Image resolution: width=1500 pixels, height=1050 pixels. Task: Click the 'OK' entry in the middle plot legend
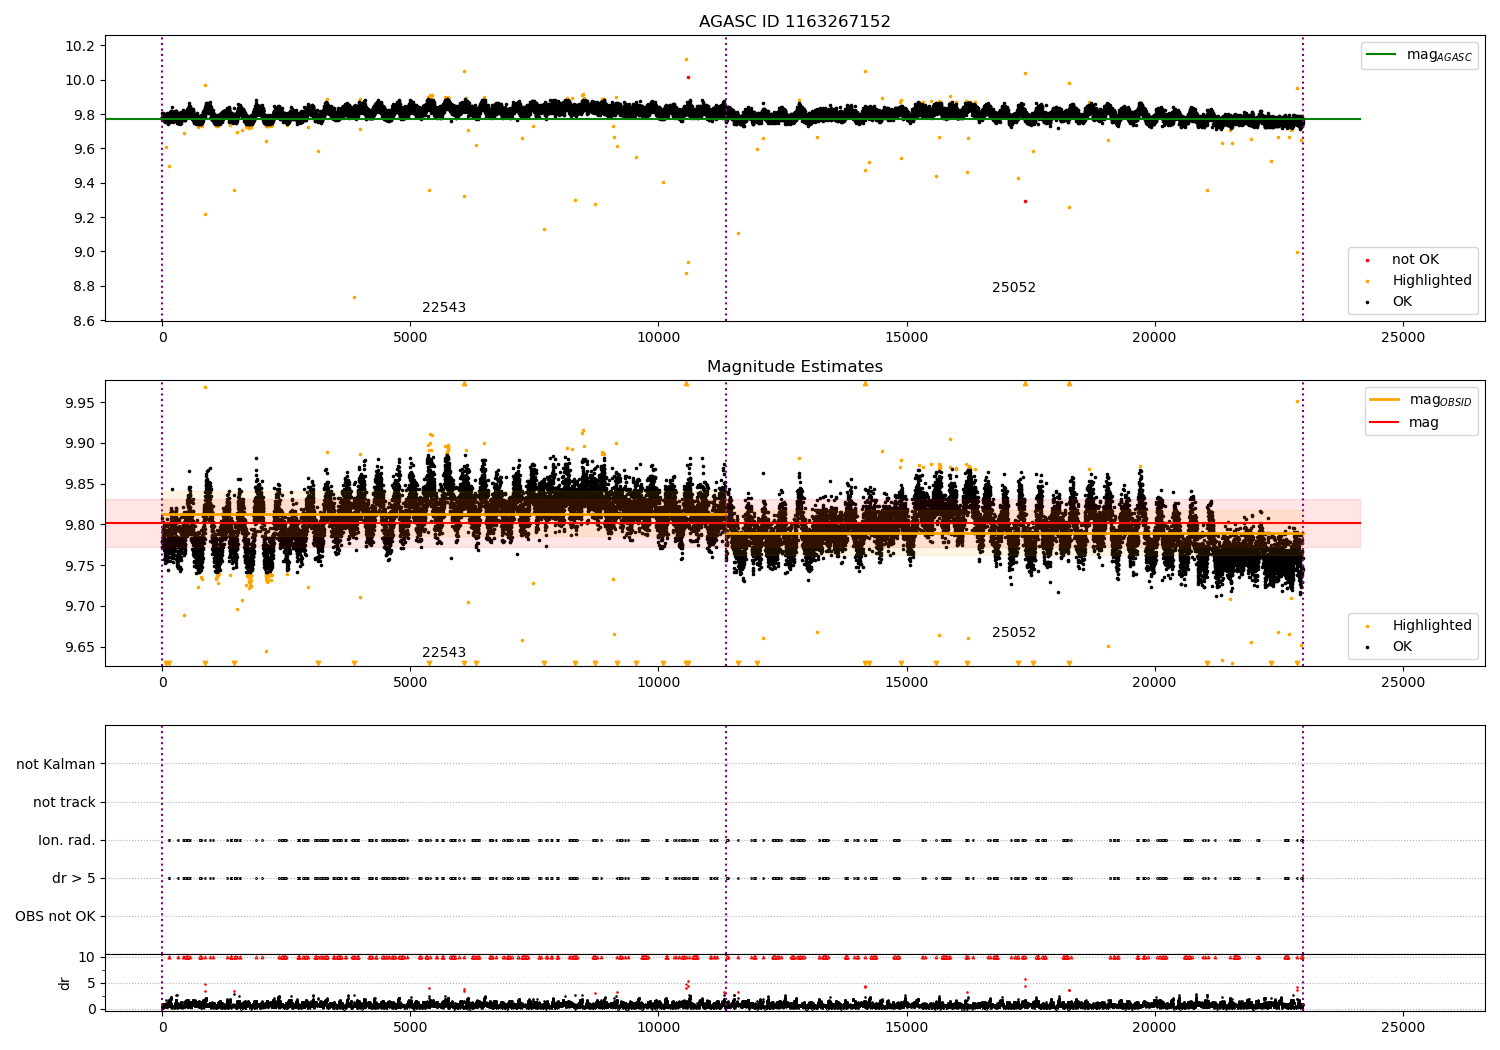pos(1402,647)
